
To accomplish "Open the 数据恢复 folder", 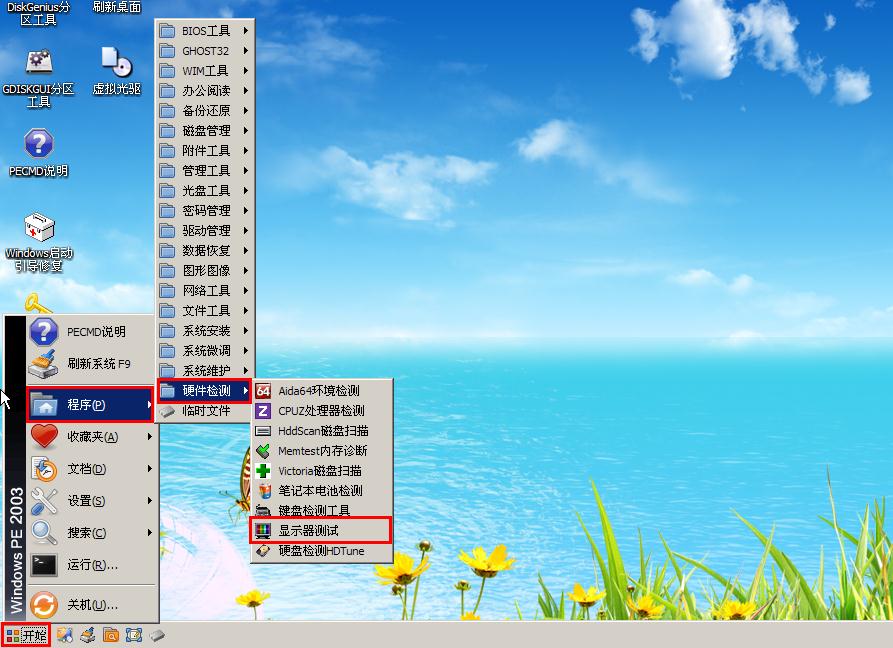I will [x=204, y=251].
